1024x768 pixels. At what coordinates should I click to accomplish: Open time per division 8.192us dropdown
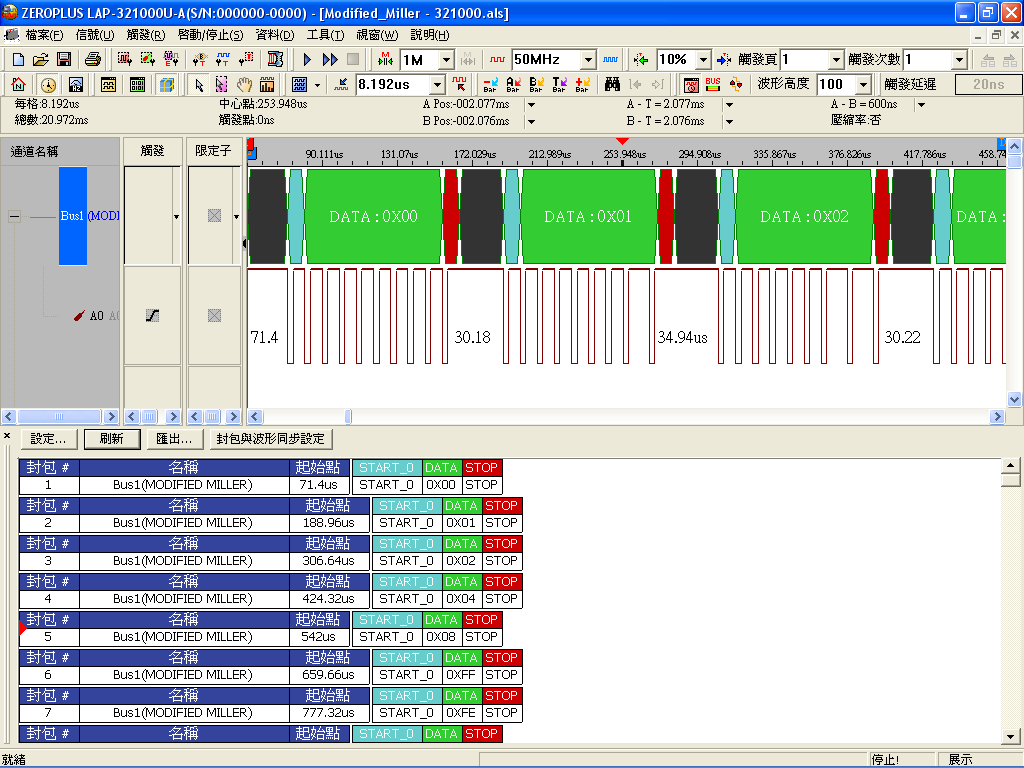pos(437,84)
